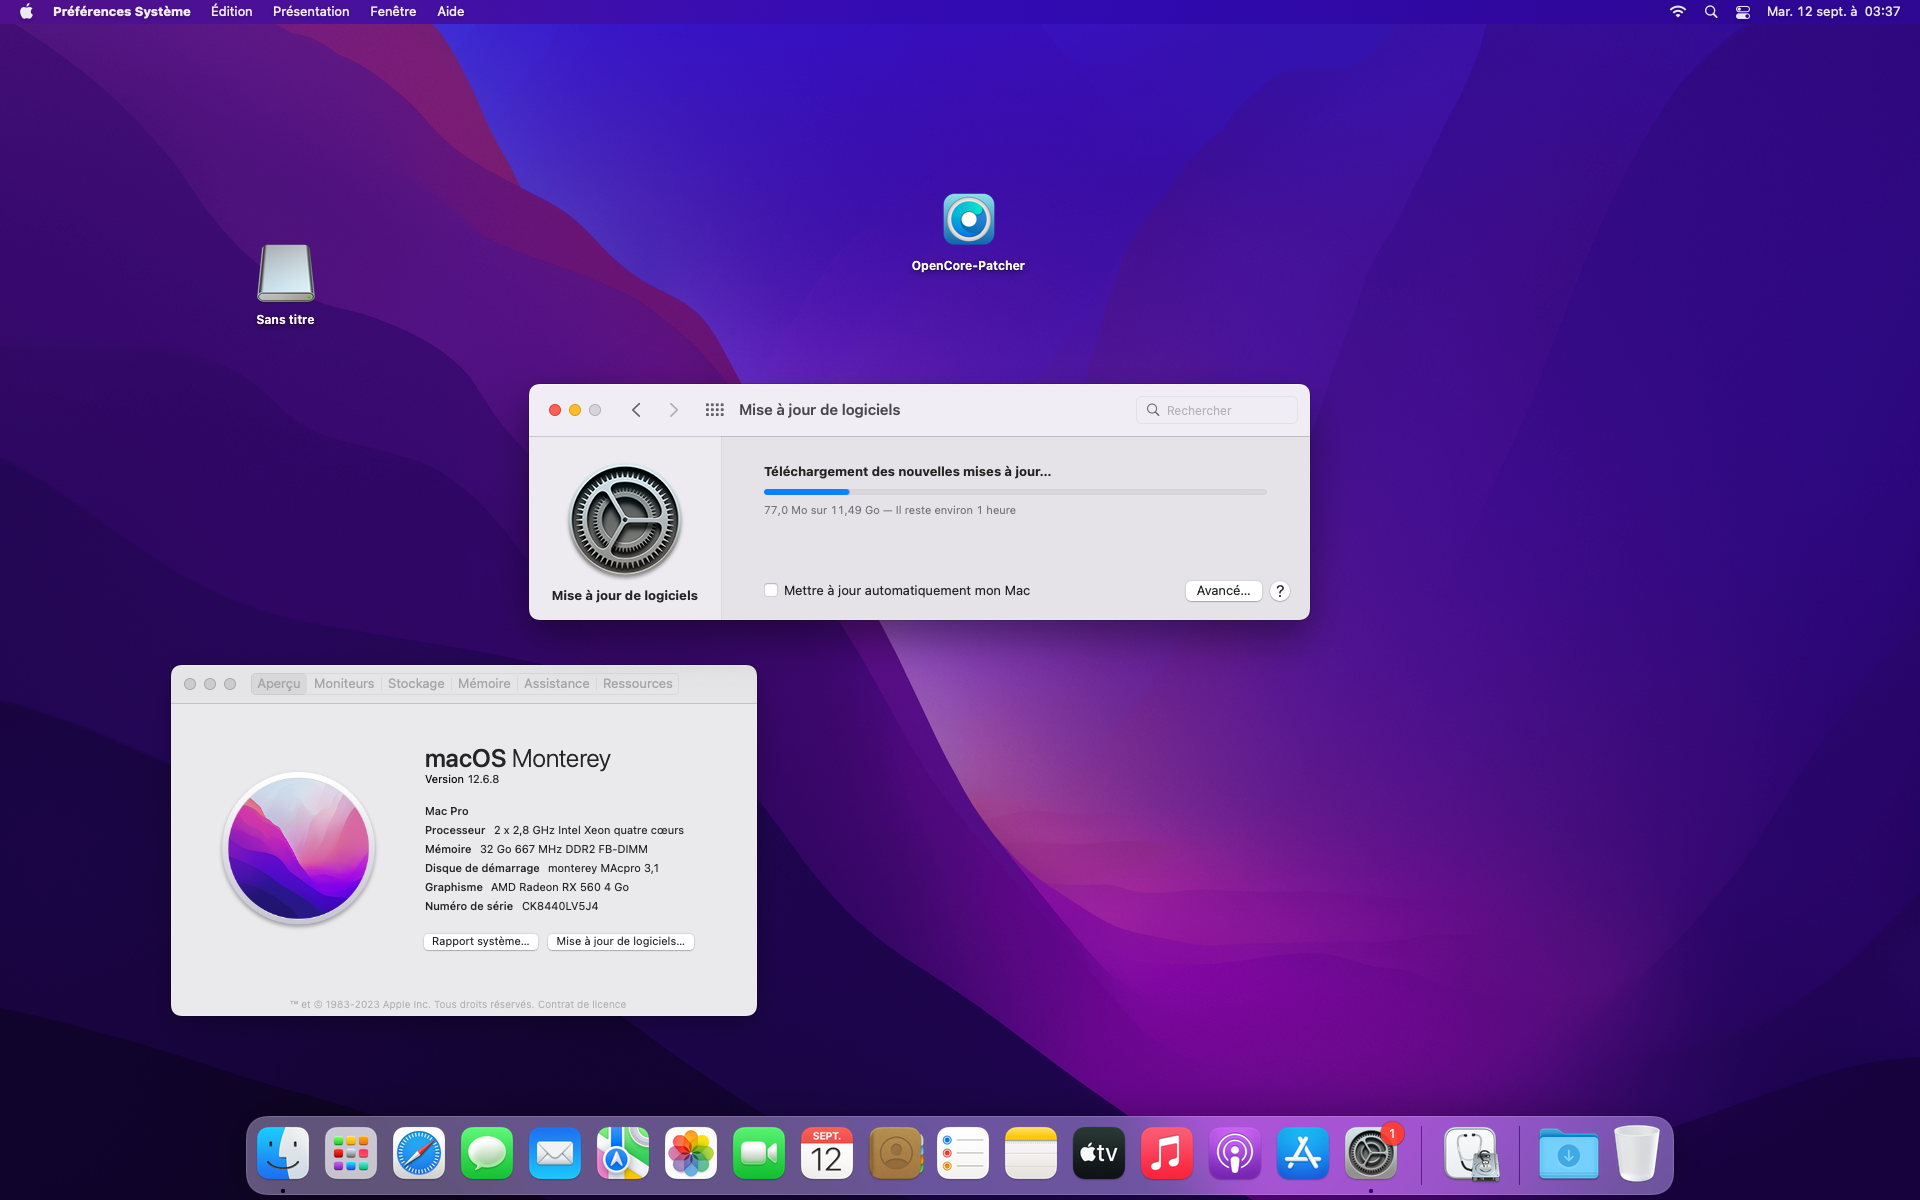Select Aperçu tab in About window
Image resolution: width=1920 pixels, height=1200 pixels.
click(279, 684)
